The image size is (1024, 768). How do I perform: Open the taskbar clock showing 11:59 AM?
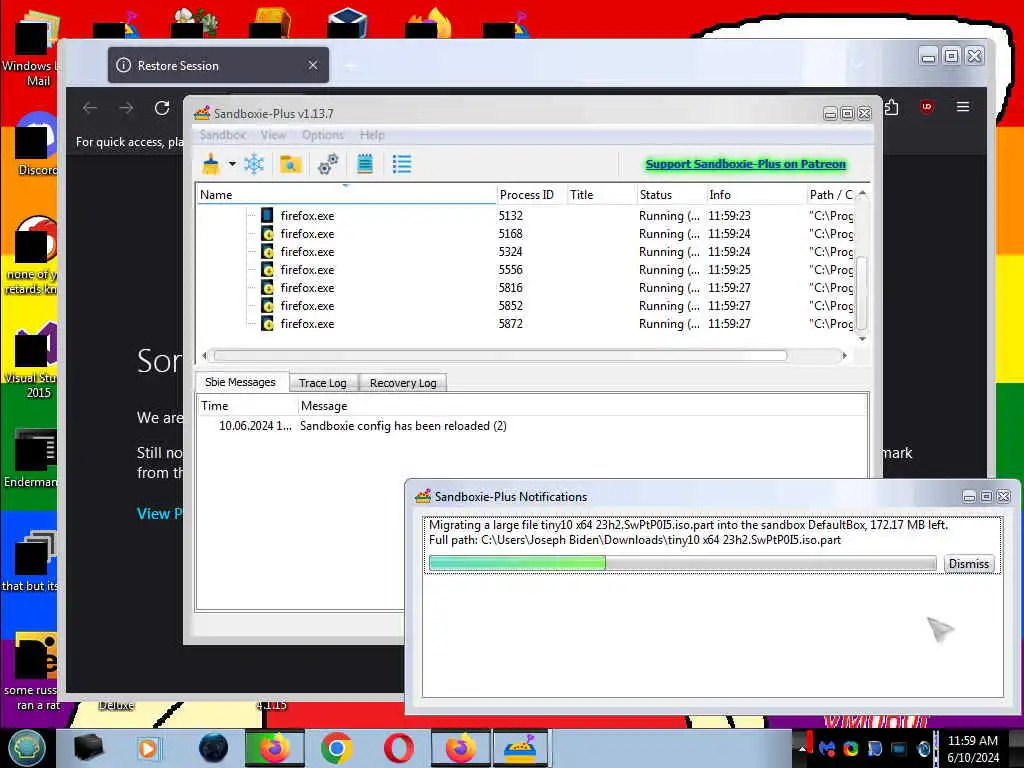point(973,749)
